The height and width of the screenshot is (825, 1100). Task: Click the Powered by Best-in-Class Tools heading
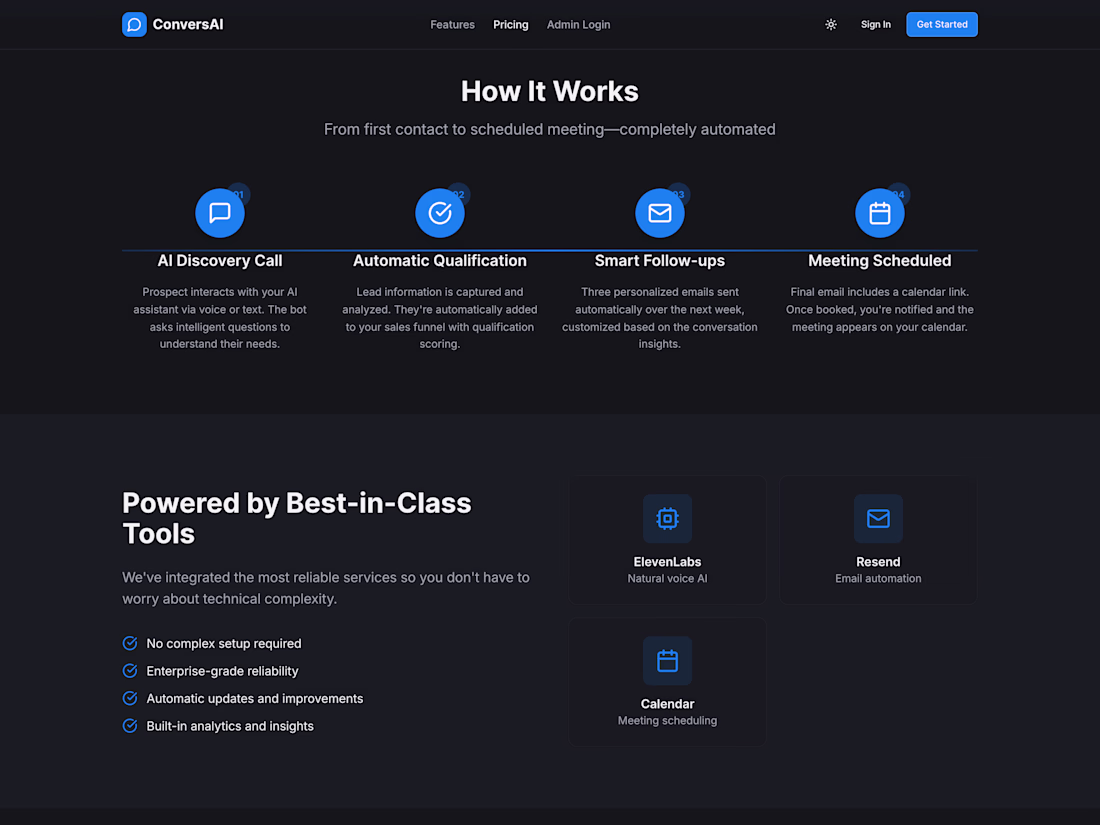[297, 518]
